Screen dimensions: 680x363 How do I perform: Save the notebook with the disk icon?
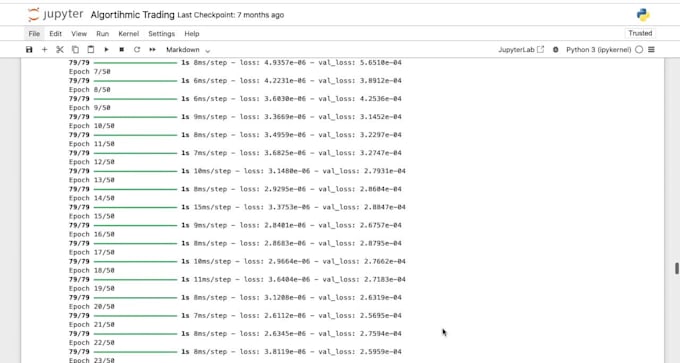[29, 49]
